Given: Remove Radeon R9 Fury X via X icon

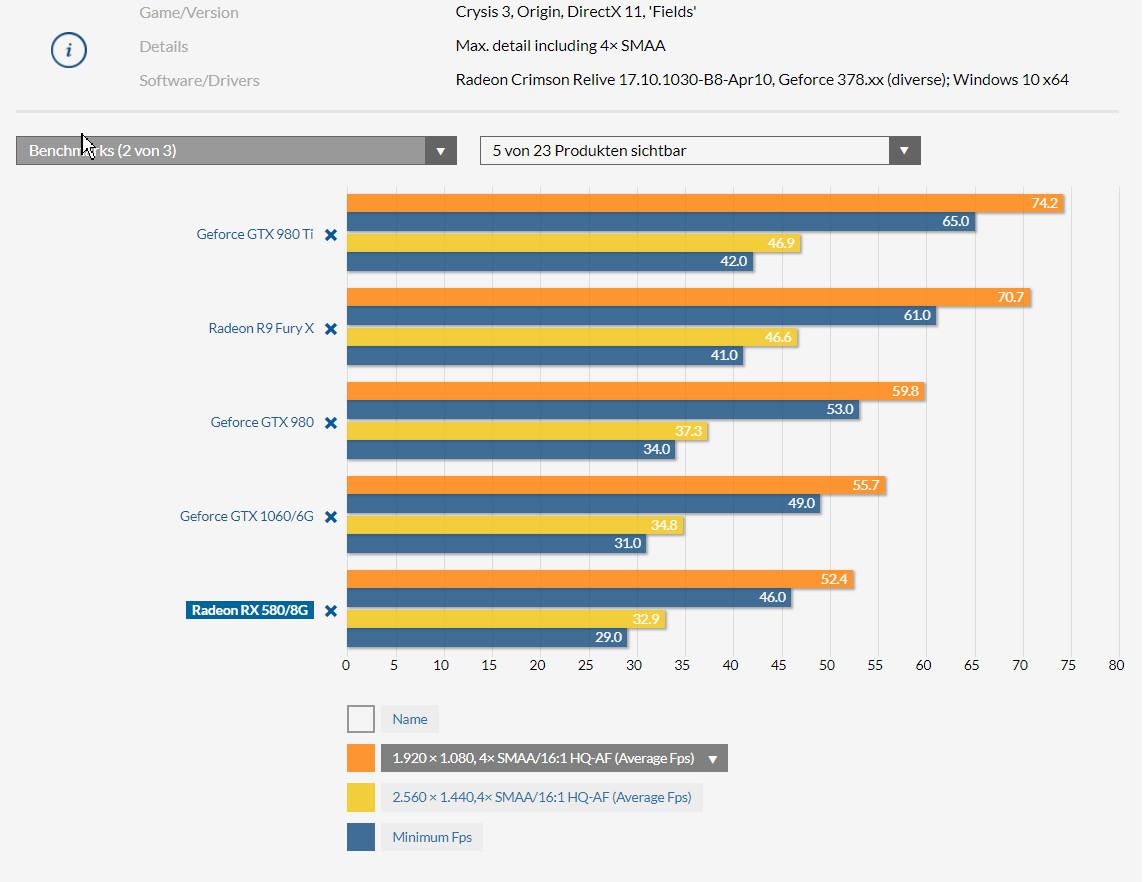Looking at the screenshot, I should point(331,329).
